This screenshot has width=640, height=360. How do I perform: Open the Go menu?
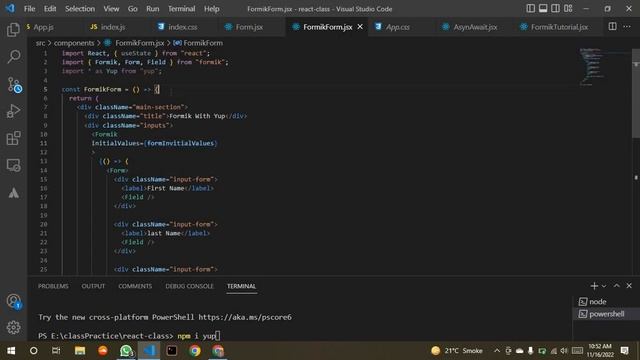[x=133, y=9]
